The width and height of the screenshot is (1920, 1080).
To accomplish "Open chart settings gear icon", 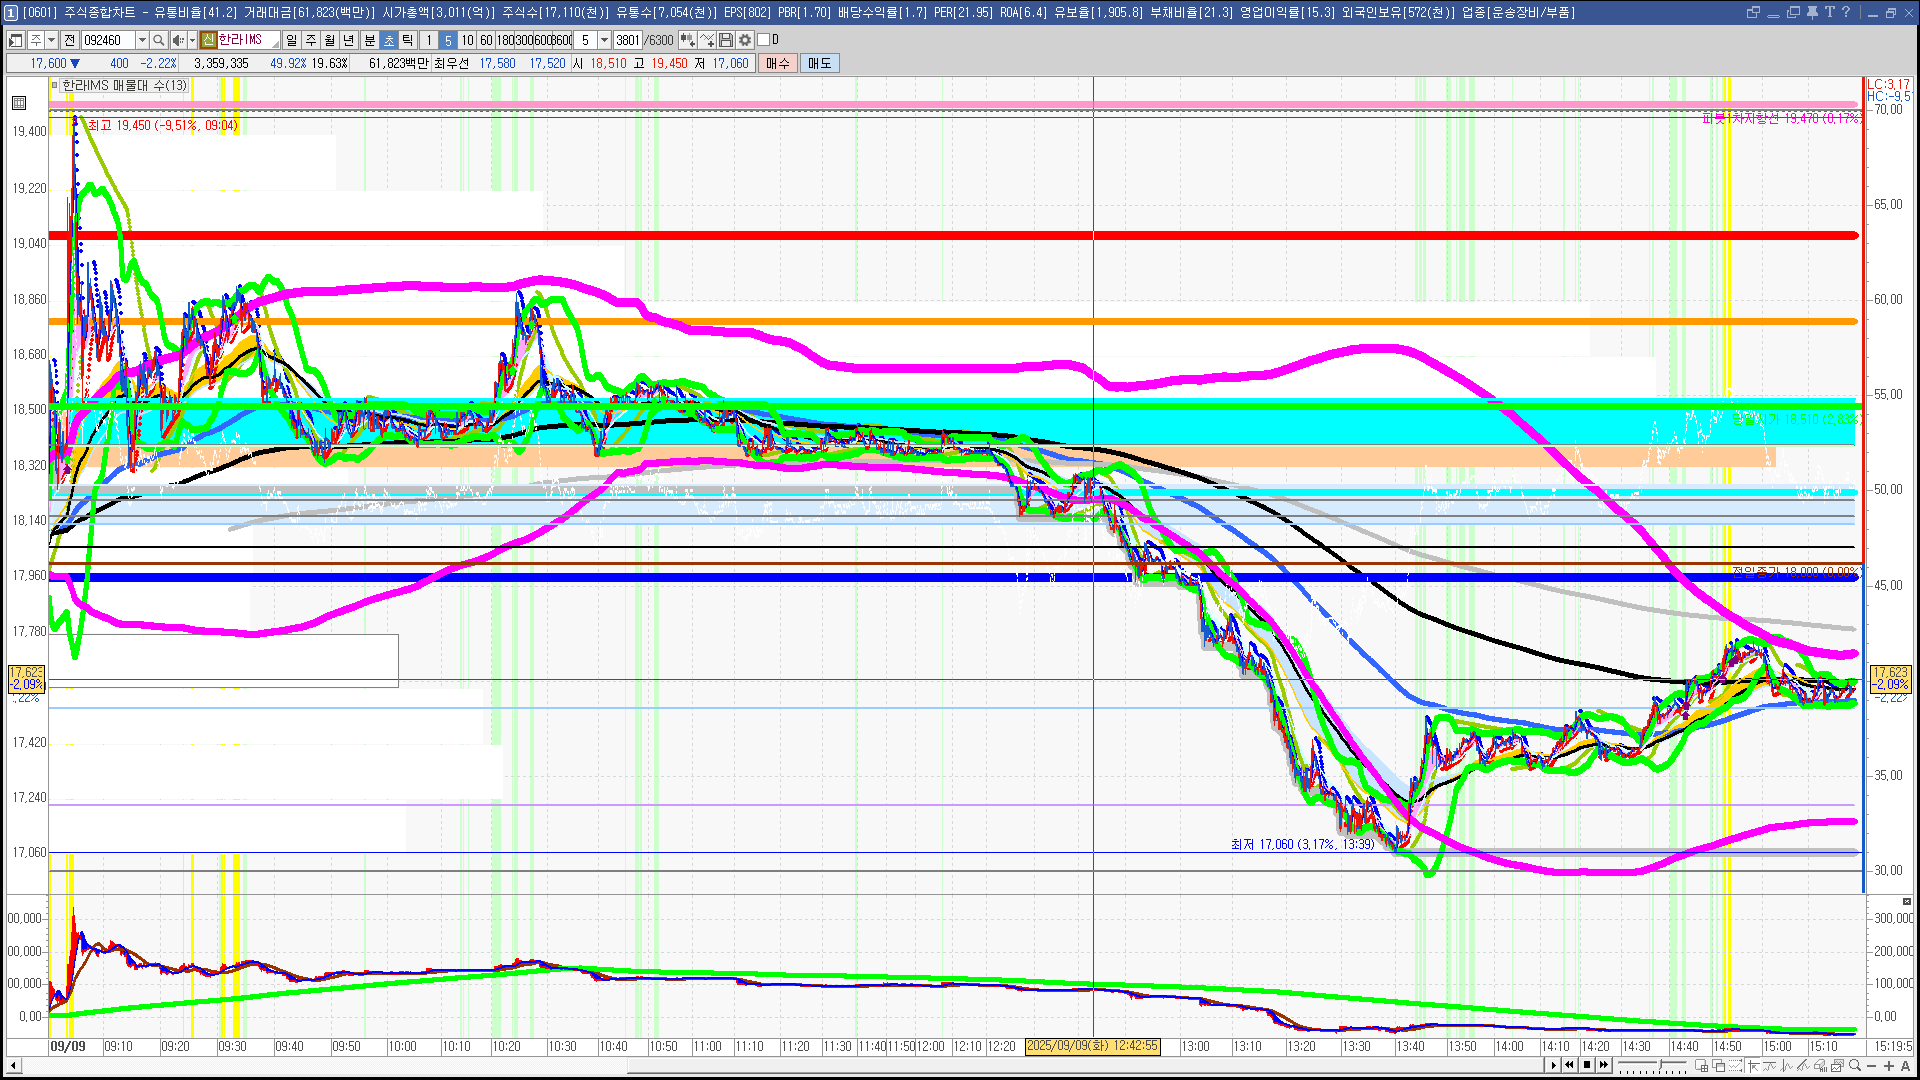I will 745,40.
